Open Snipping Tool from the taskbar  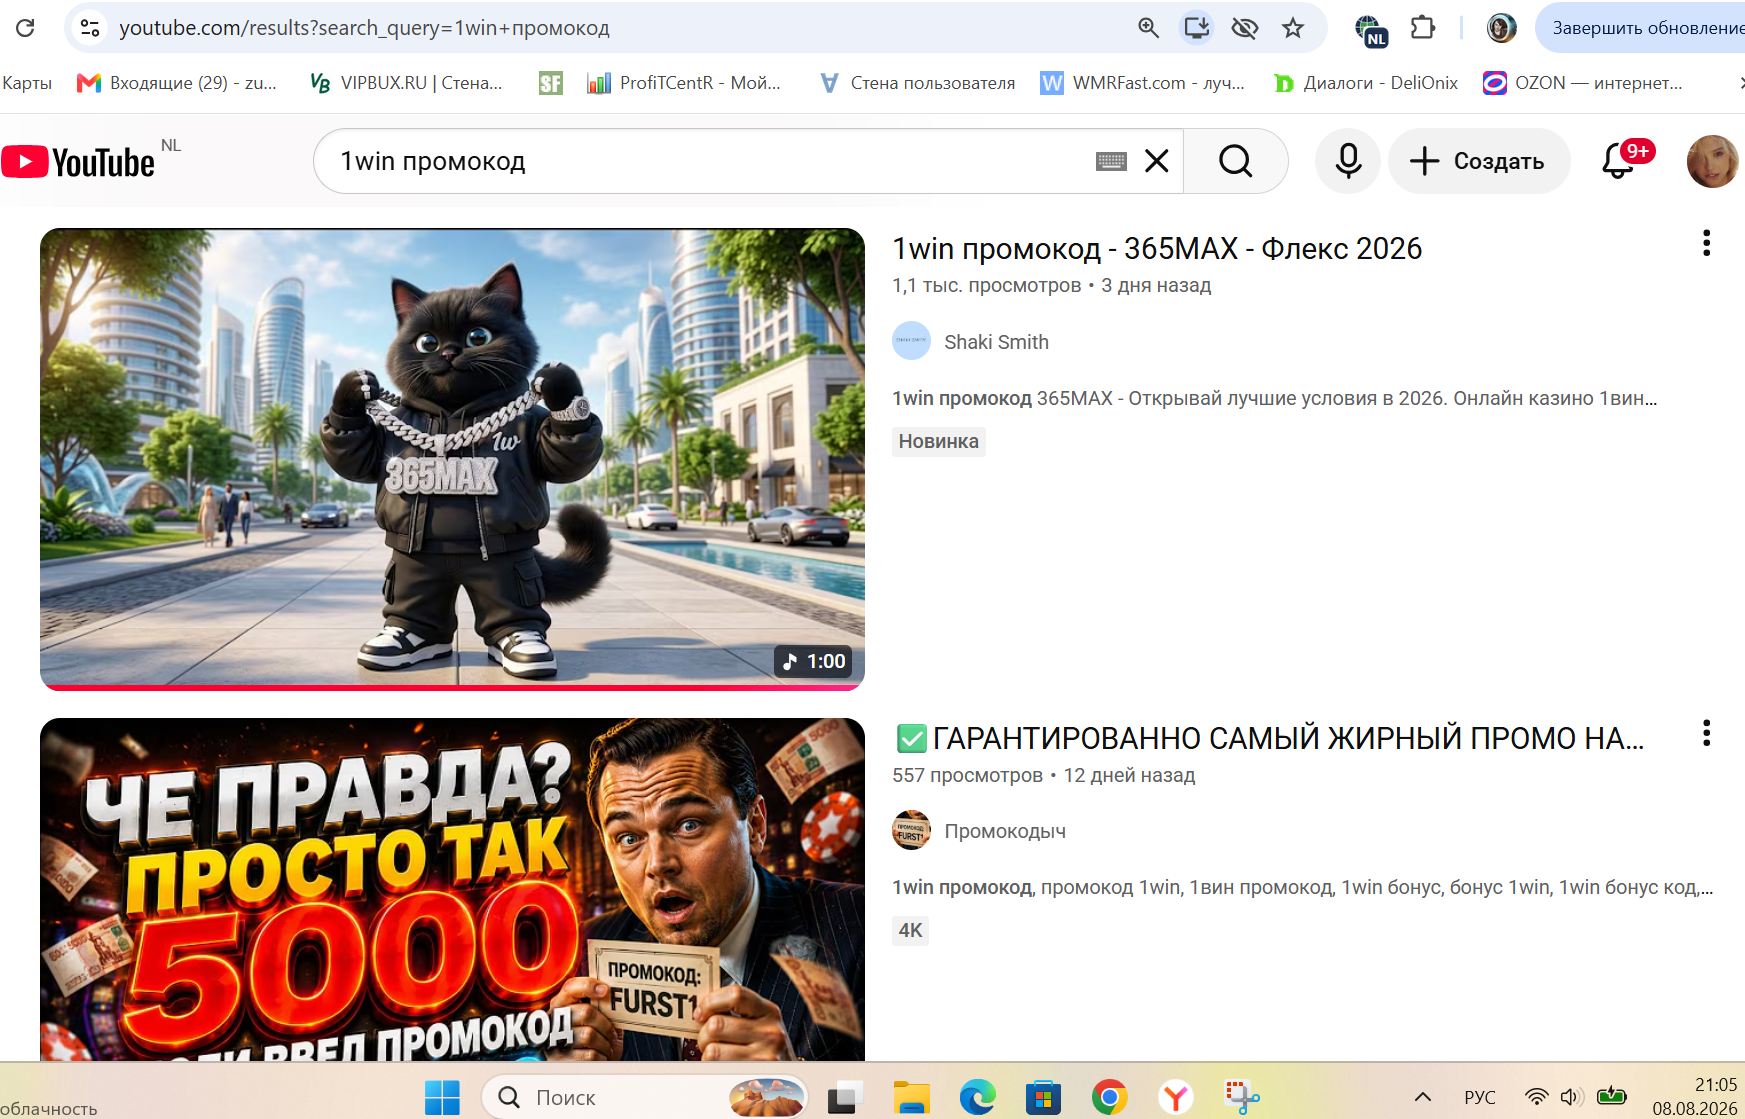[x=1242, y=1097]
